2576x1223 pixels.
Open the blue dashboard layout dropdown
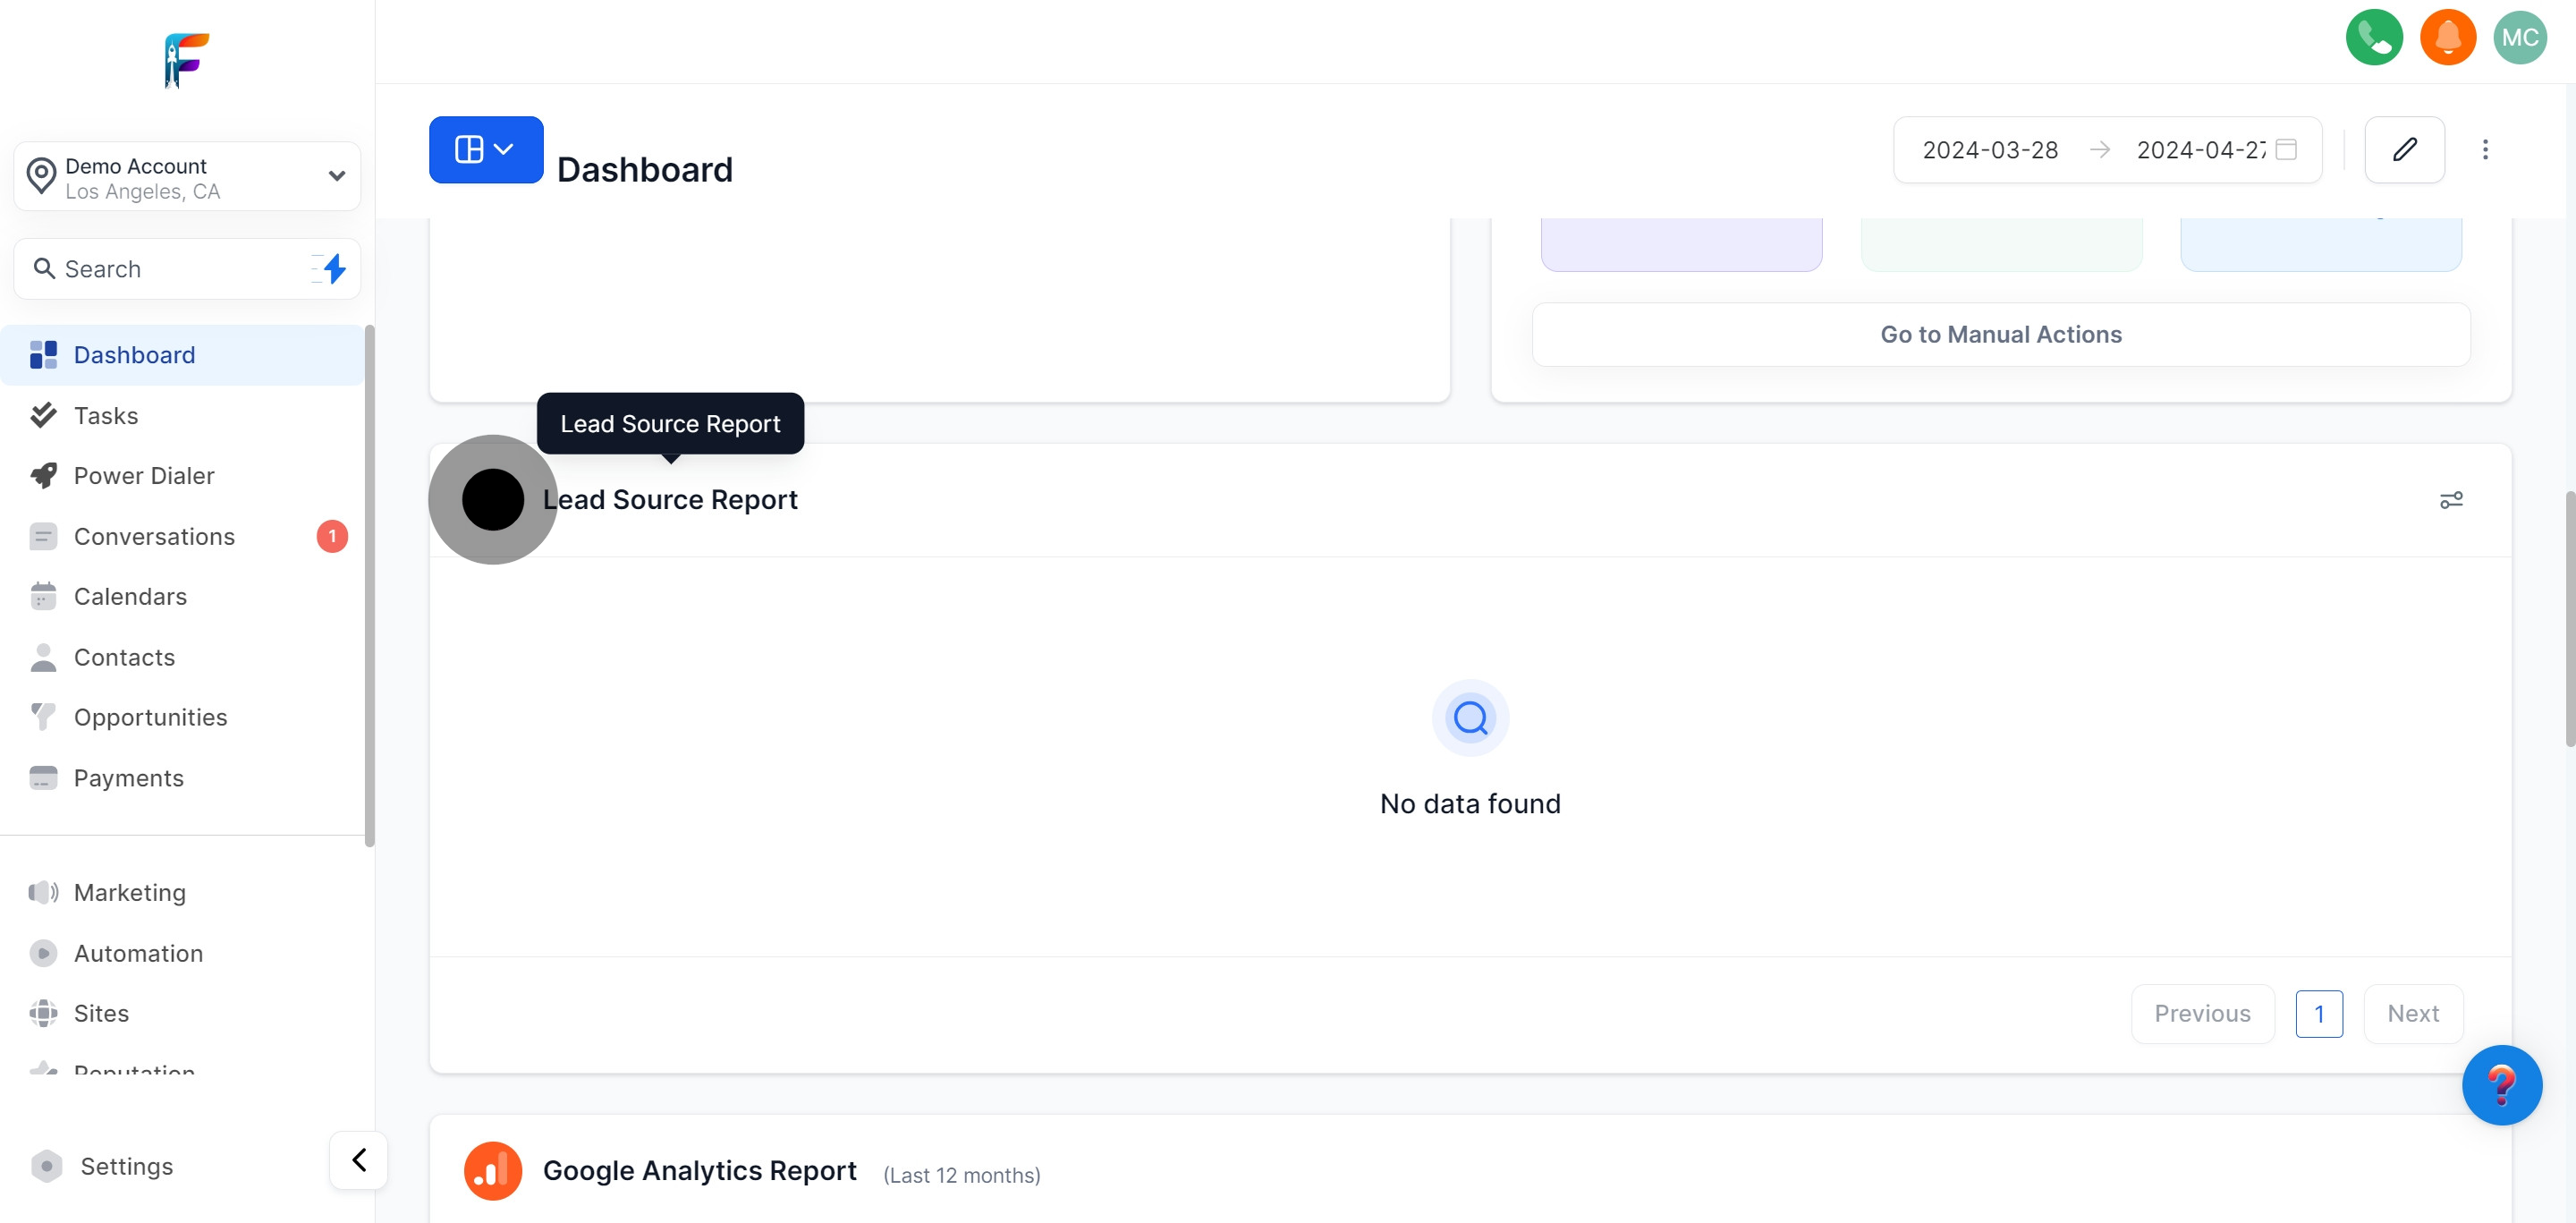pyautogui.click(x=485, y=149)
